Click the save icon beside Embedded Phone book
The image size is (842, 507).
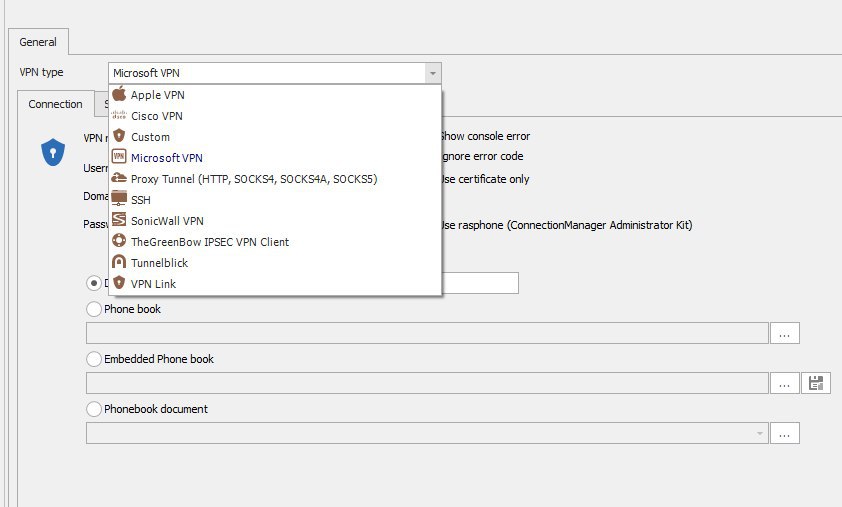[816, 383]
